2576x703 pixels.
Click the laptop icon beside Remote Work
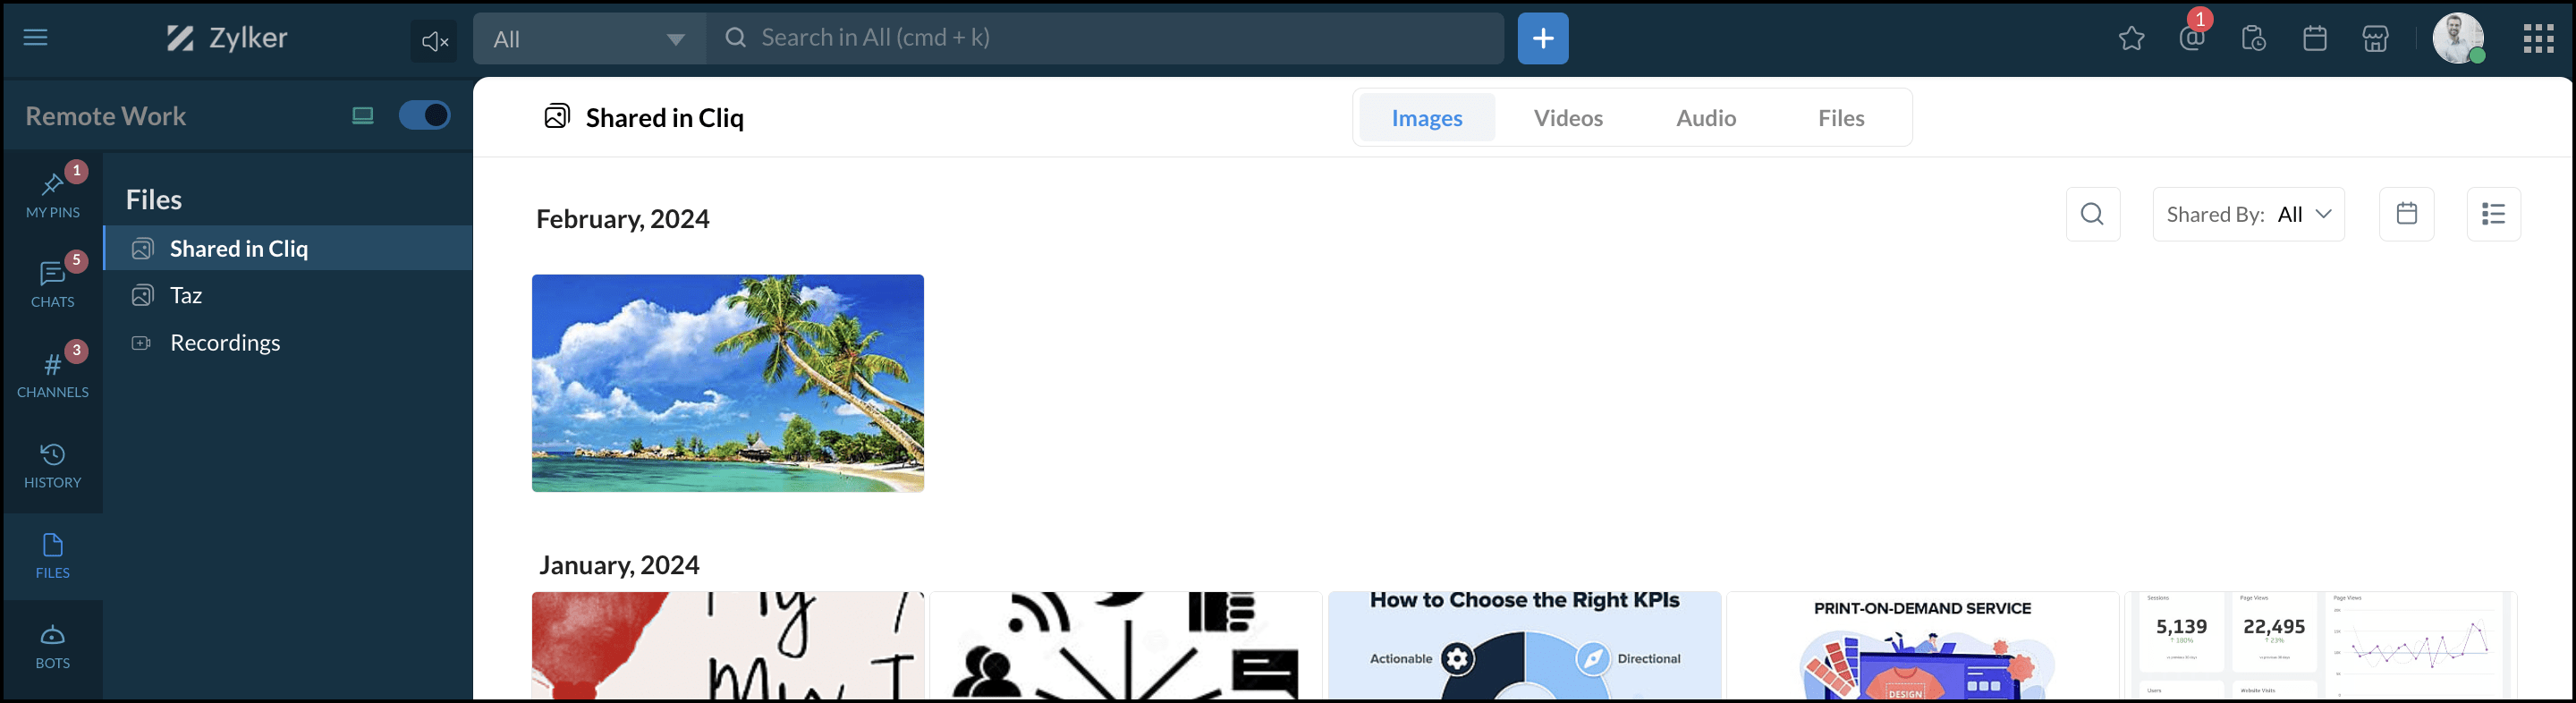point(363,116)
